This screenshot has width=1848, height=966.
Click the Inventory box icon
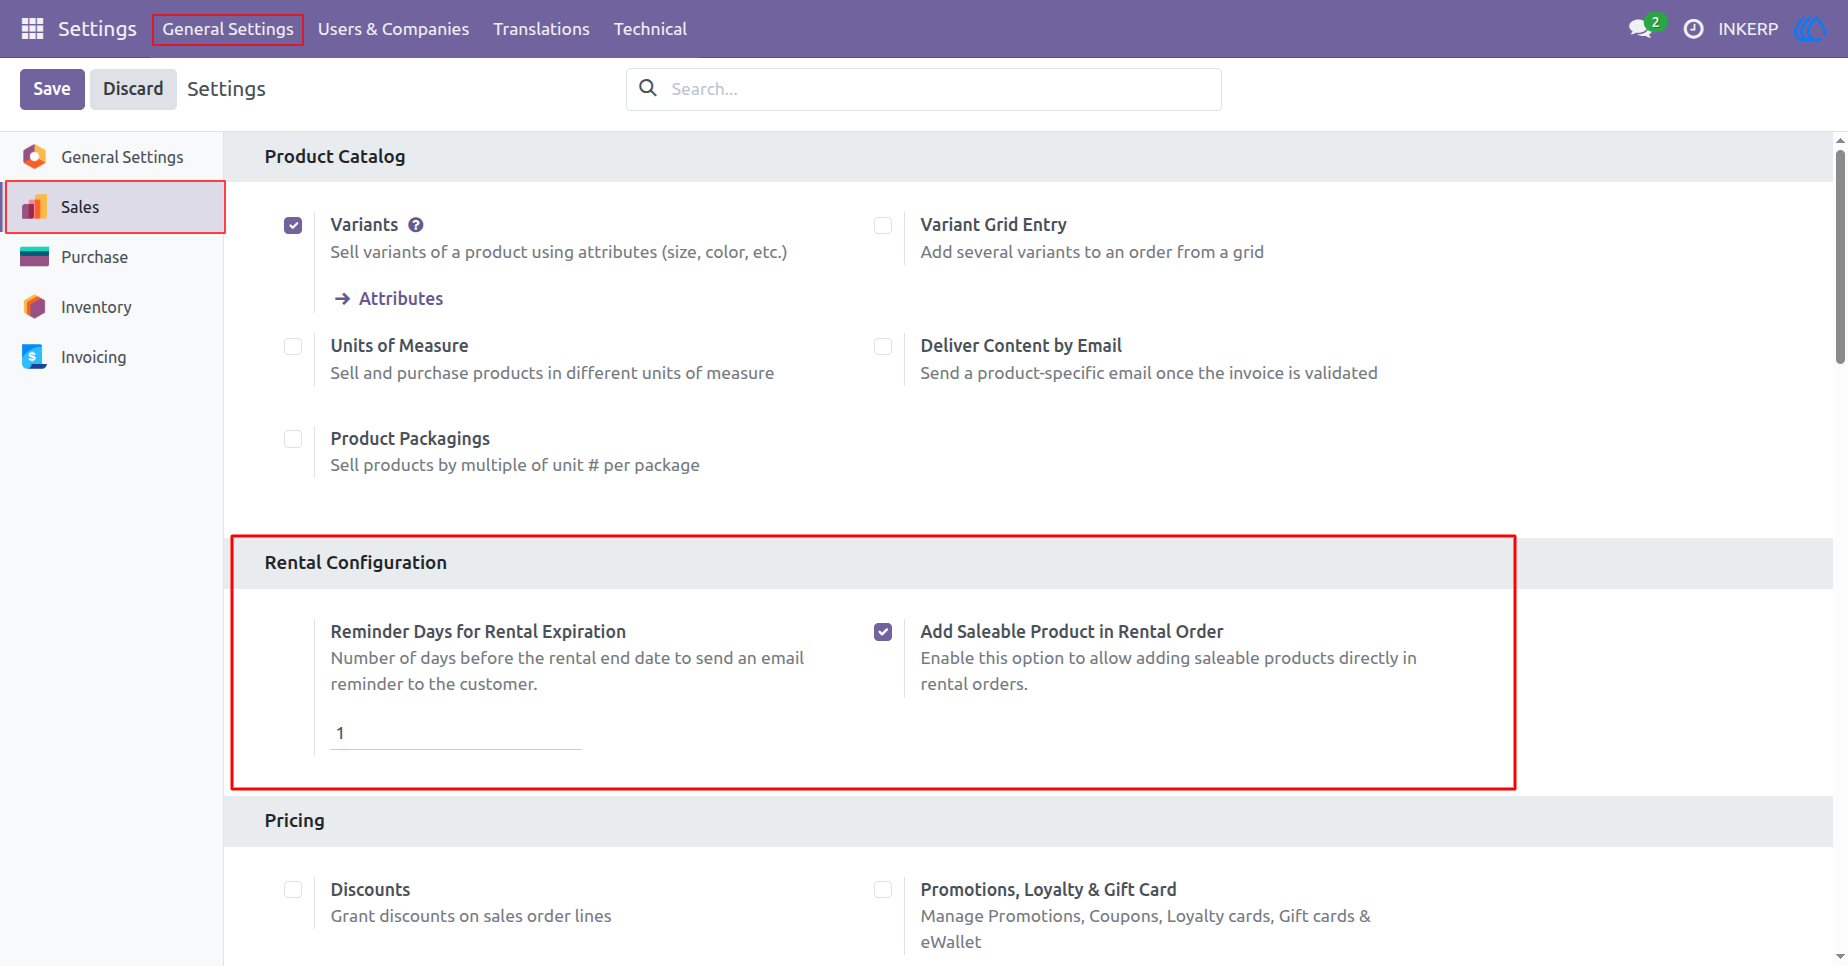point(34,307)
